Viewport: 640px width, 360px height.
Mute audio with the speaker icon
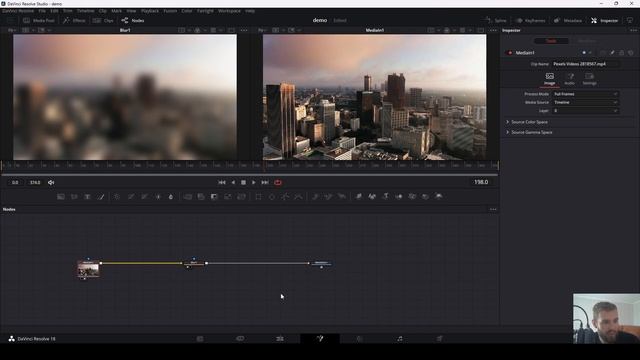51,182
